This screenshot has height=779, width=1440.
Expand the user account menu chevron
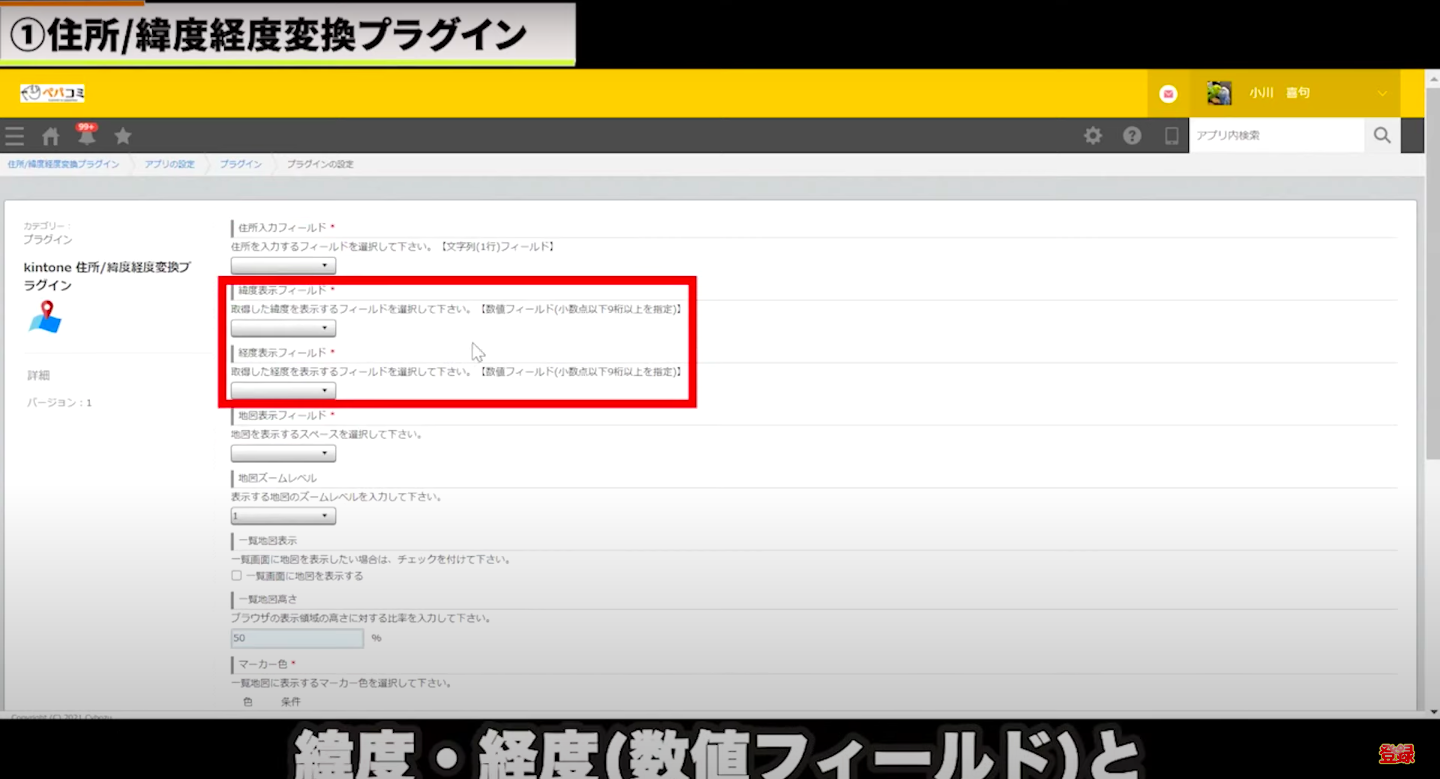coord(1383,94)
